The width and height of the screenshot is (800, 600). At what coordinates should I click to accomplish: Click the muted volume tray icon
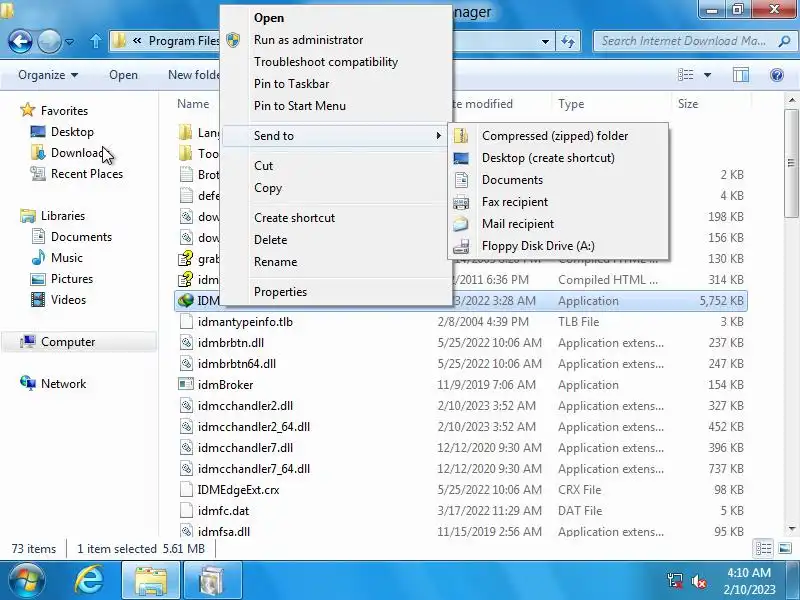tap(698, 581)
